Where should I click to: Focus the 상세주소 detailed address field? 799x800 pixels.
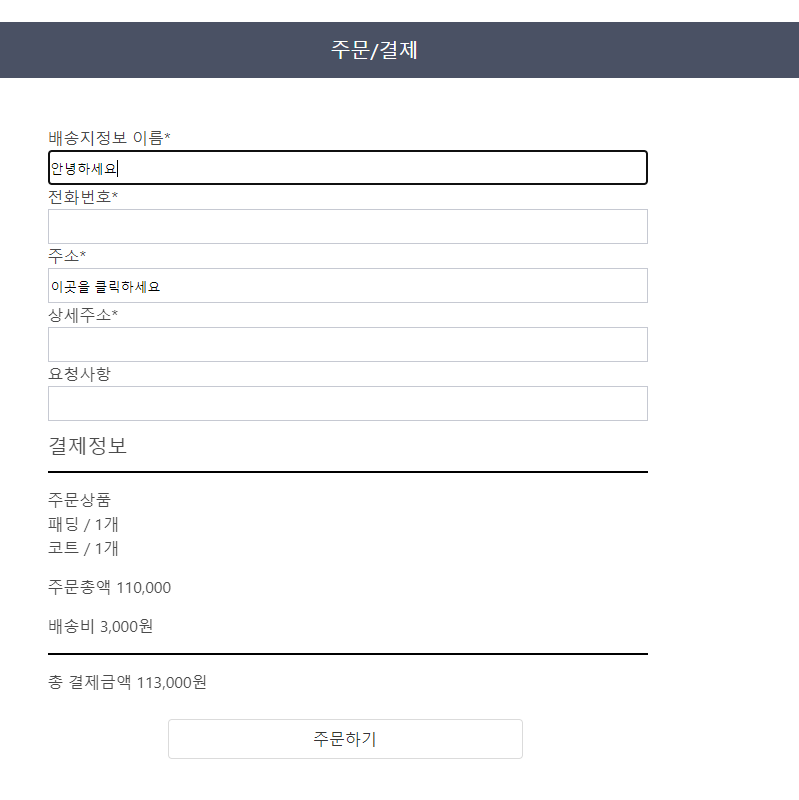pos(346,344)
